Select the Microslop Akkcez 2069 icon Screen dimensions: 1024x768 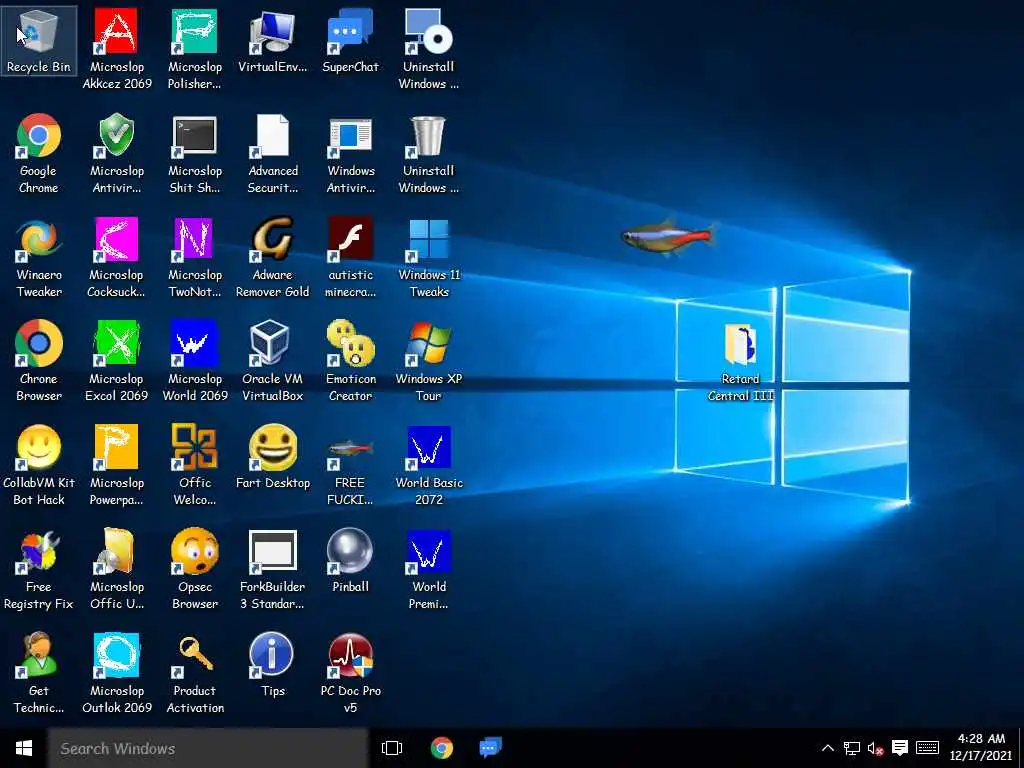pos(117,49)
